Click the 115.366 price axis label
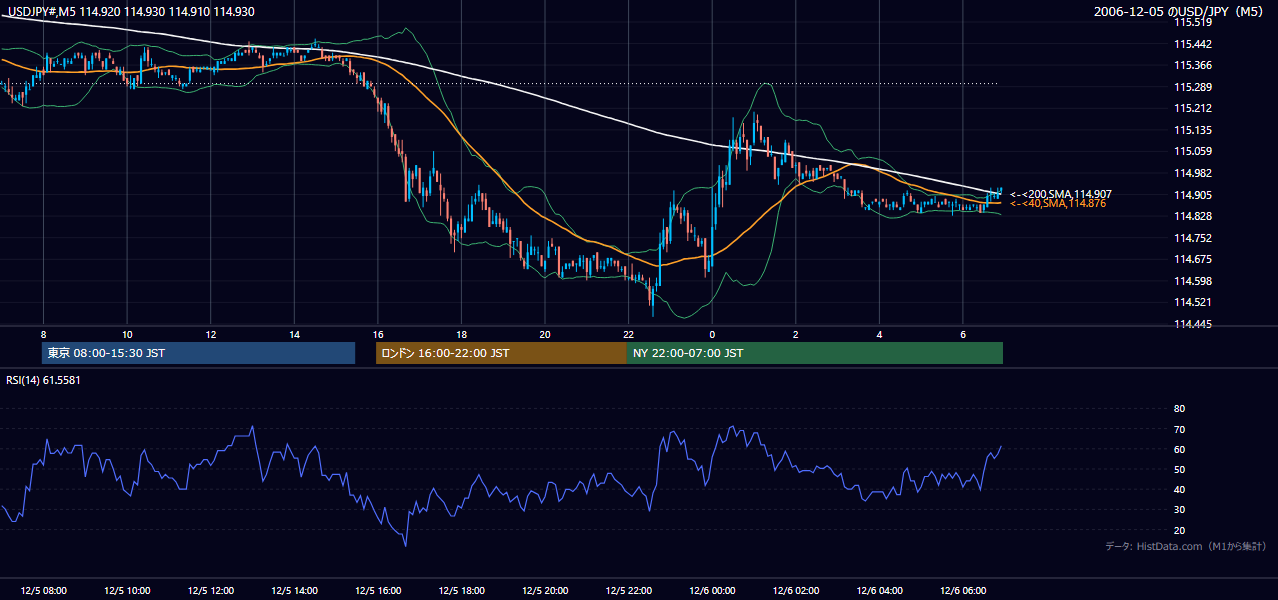The image size is (1278, 600). point(1193,65)
